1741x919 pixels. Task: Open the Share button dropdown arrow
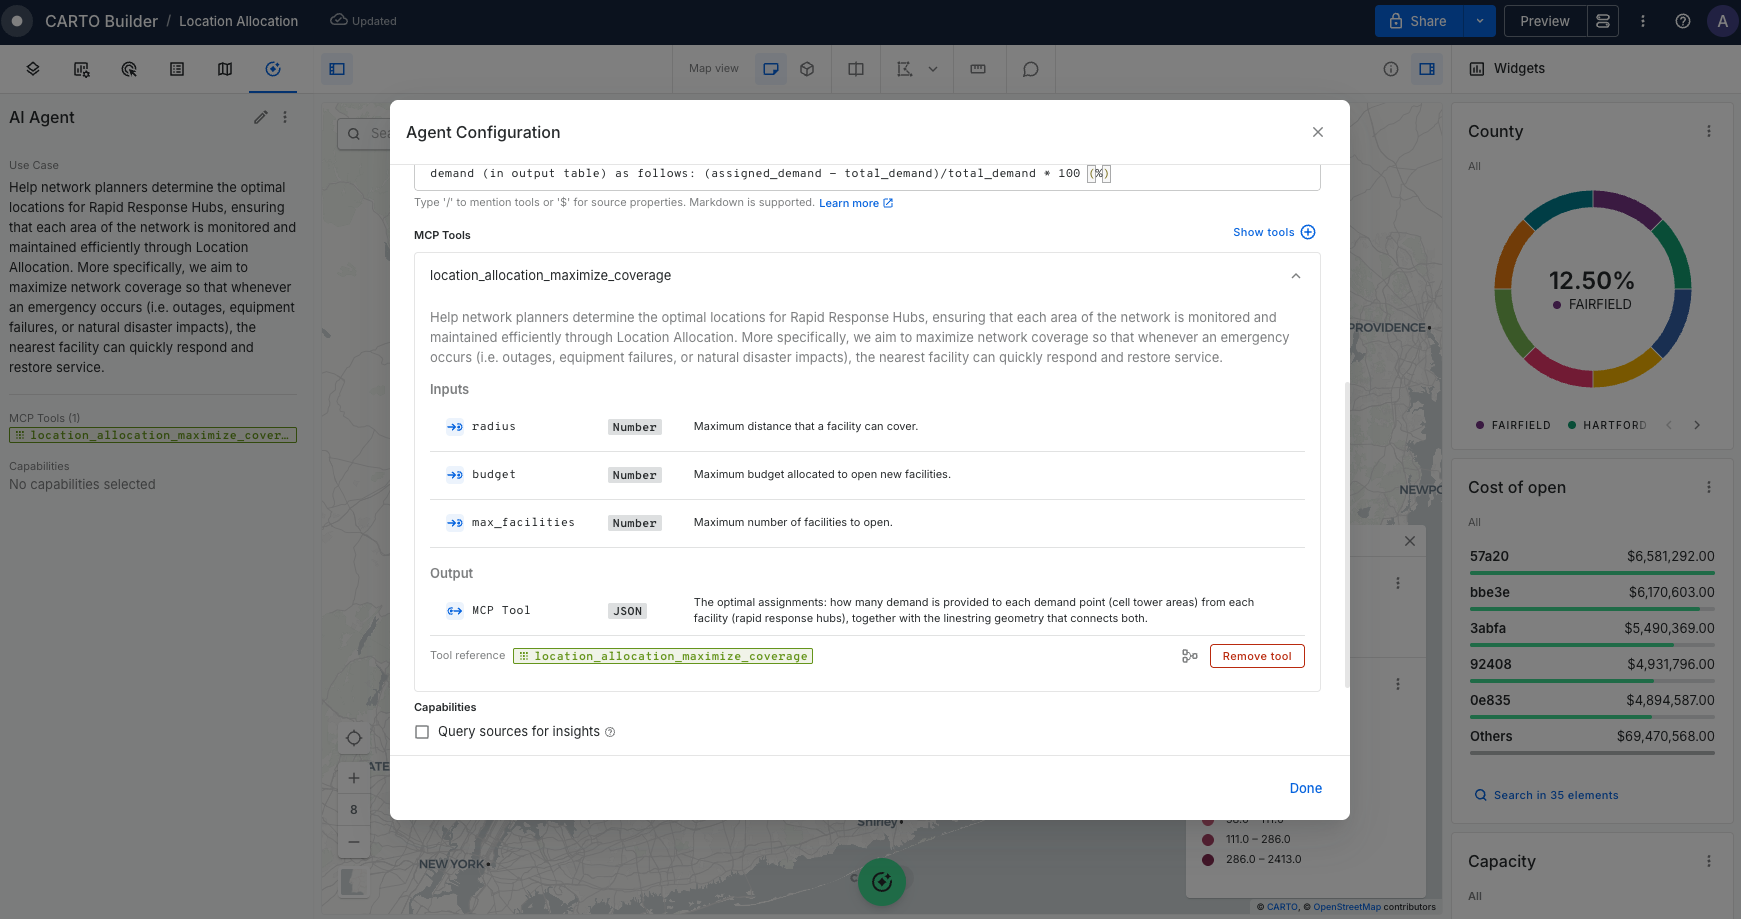tap(1479, 21)
